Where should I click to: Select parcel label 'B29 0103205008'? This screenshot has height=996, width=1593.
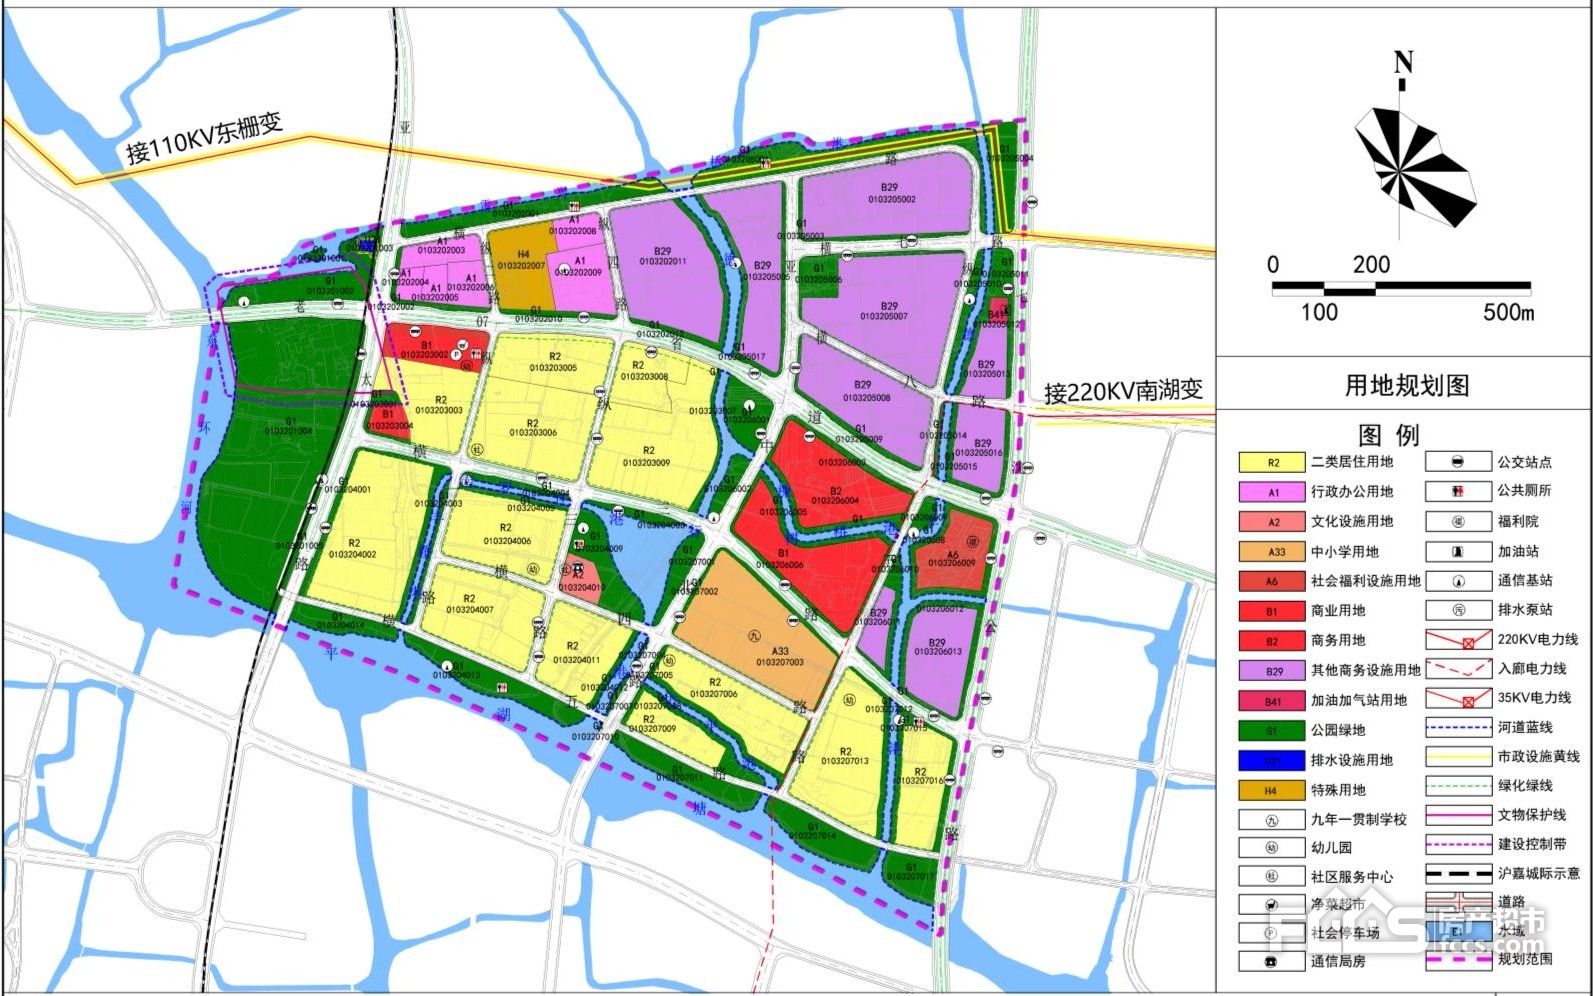[866, 391]
